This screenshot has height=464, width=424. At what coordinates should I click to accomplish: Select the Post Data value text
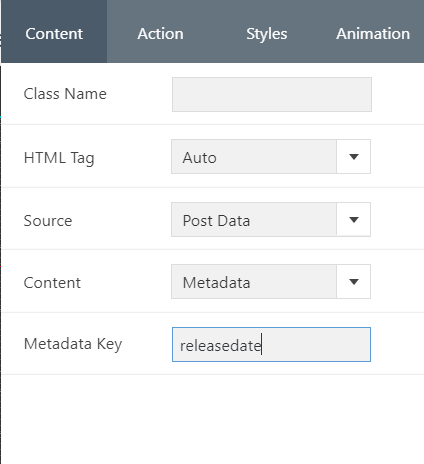216,221
